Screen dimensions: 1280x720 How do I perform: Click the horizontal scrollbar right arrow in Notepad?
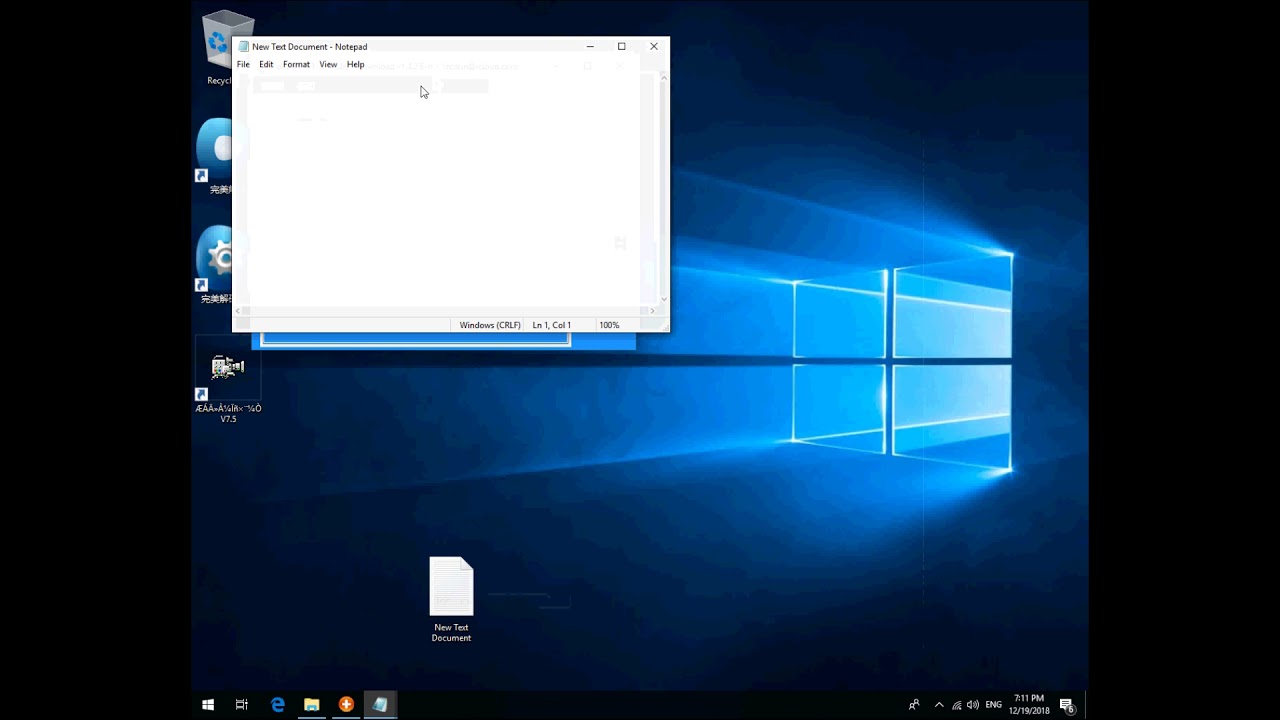tap(653, 311)
